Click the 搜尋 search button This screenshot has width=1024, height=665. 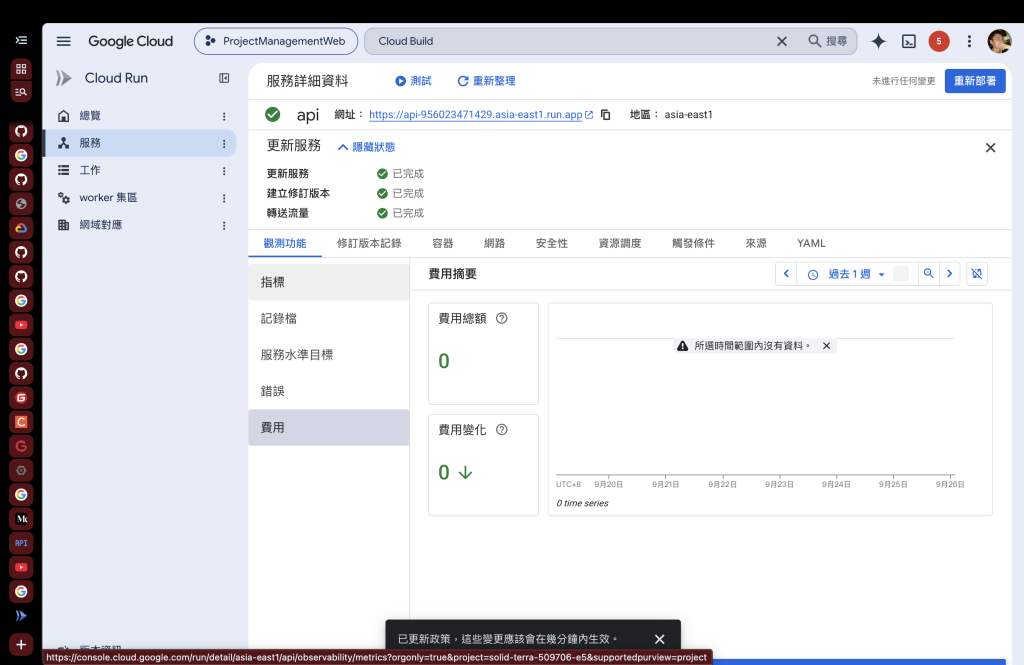(827, 41)
